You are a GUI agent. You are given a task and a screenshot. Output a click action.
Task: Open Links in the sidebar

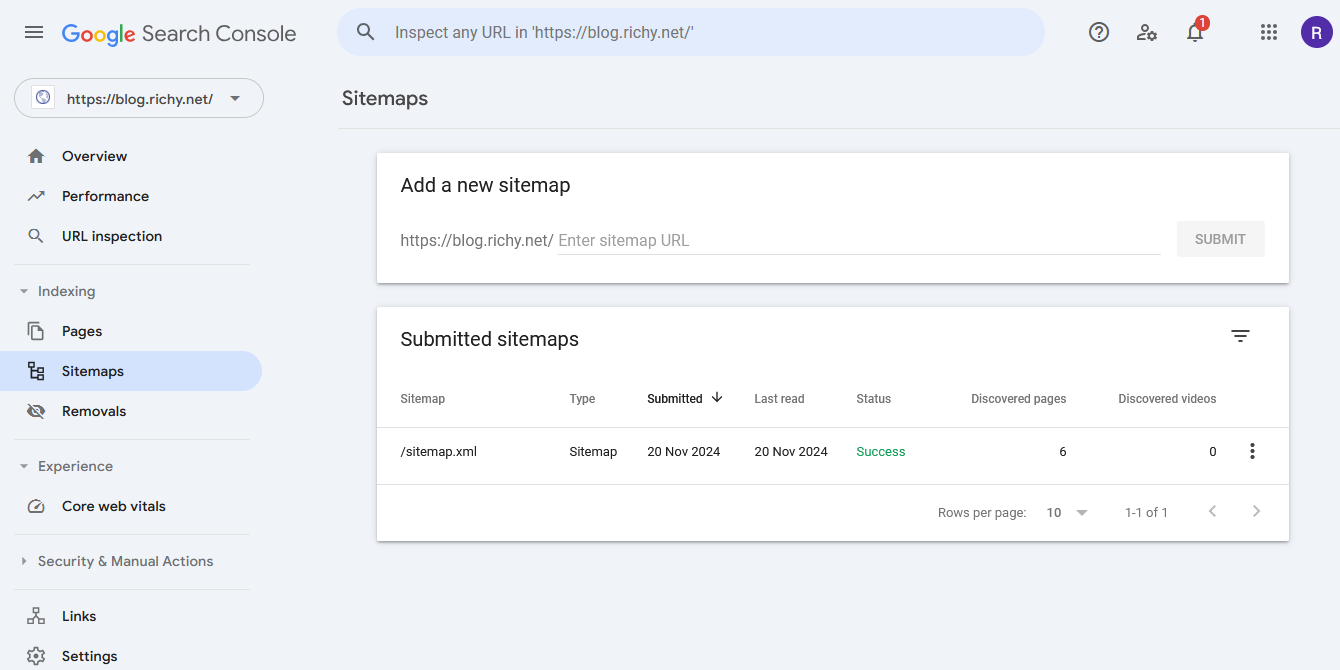[131, 616]
